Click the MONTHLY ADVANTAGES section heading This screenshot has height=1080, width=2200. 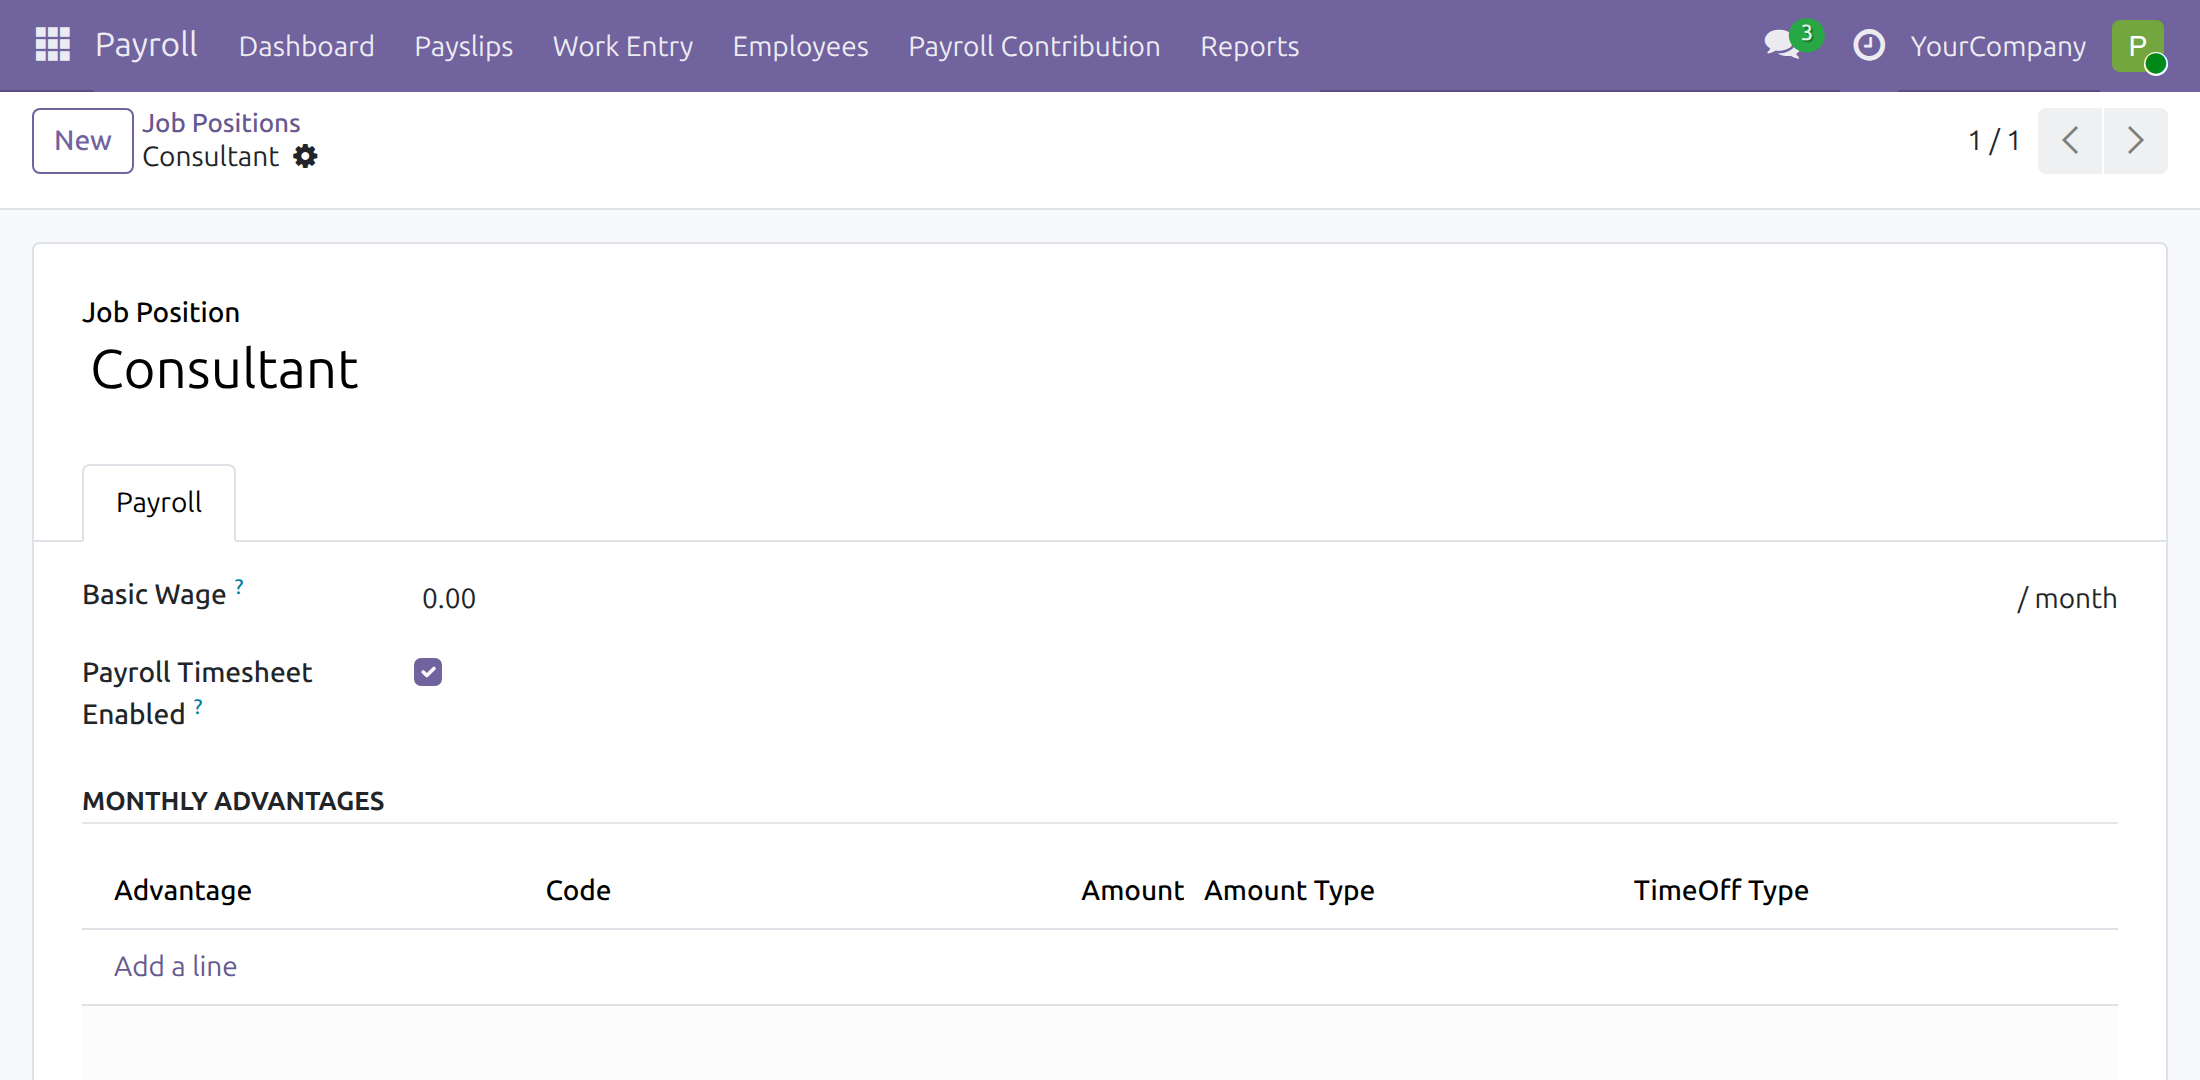coord(233,801)
